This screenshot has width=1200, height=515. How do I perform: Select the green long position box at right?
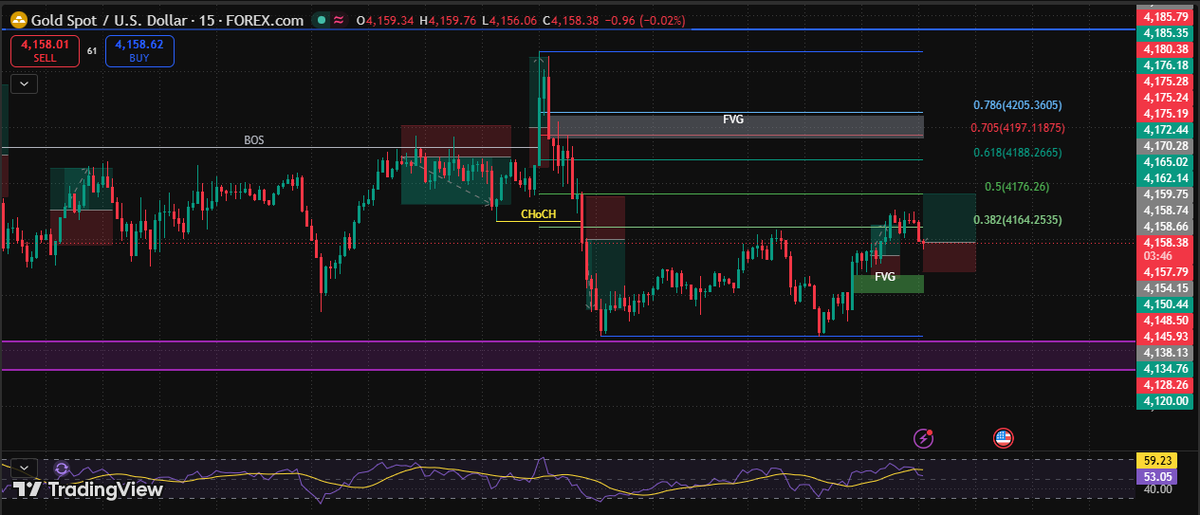[x=949, y=218]
